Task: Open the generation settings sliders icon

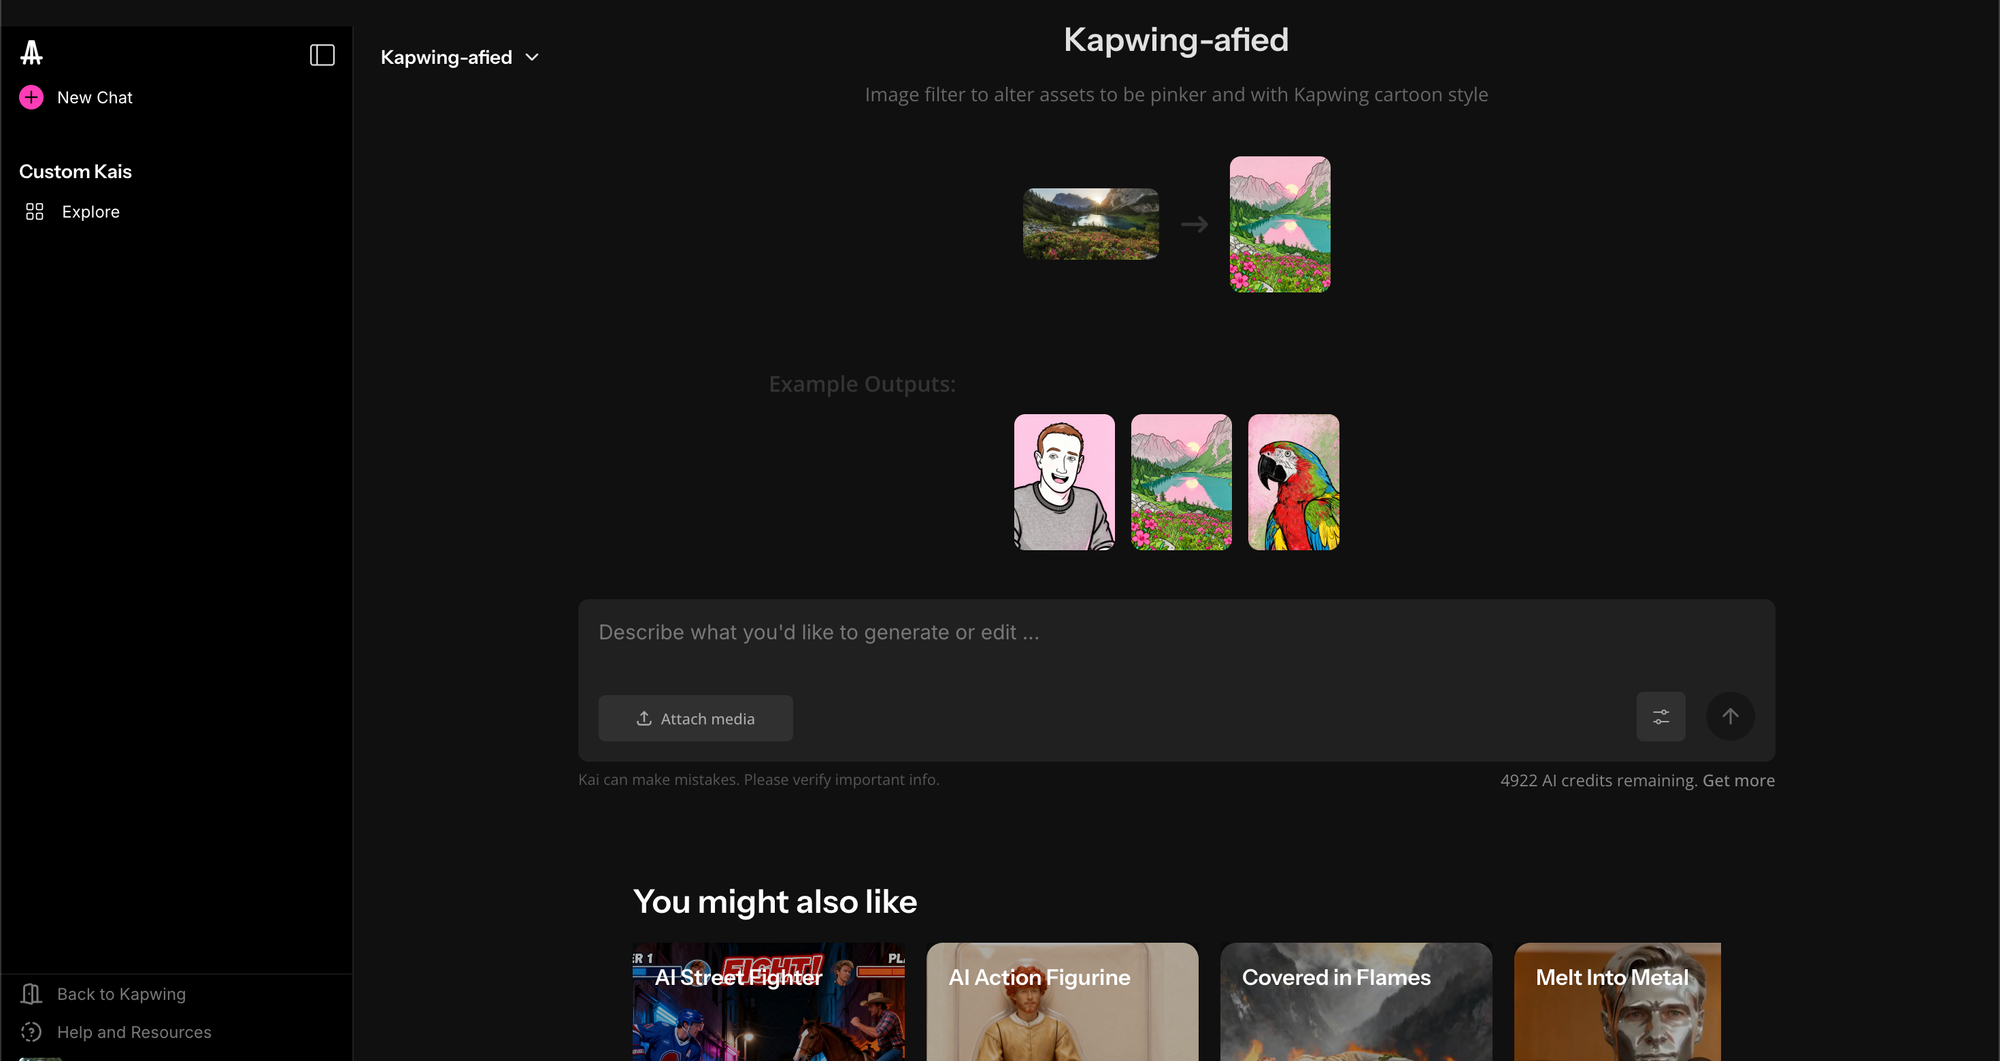Action: pos(1661,717)
